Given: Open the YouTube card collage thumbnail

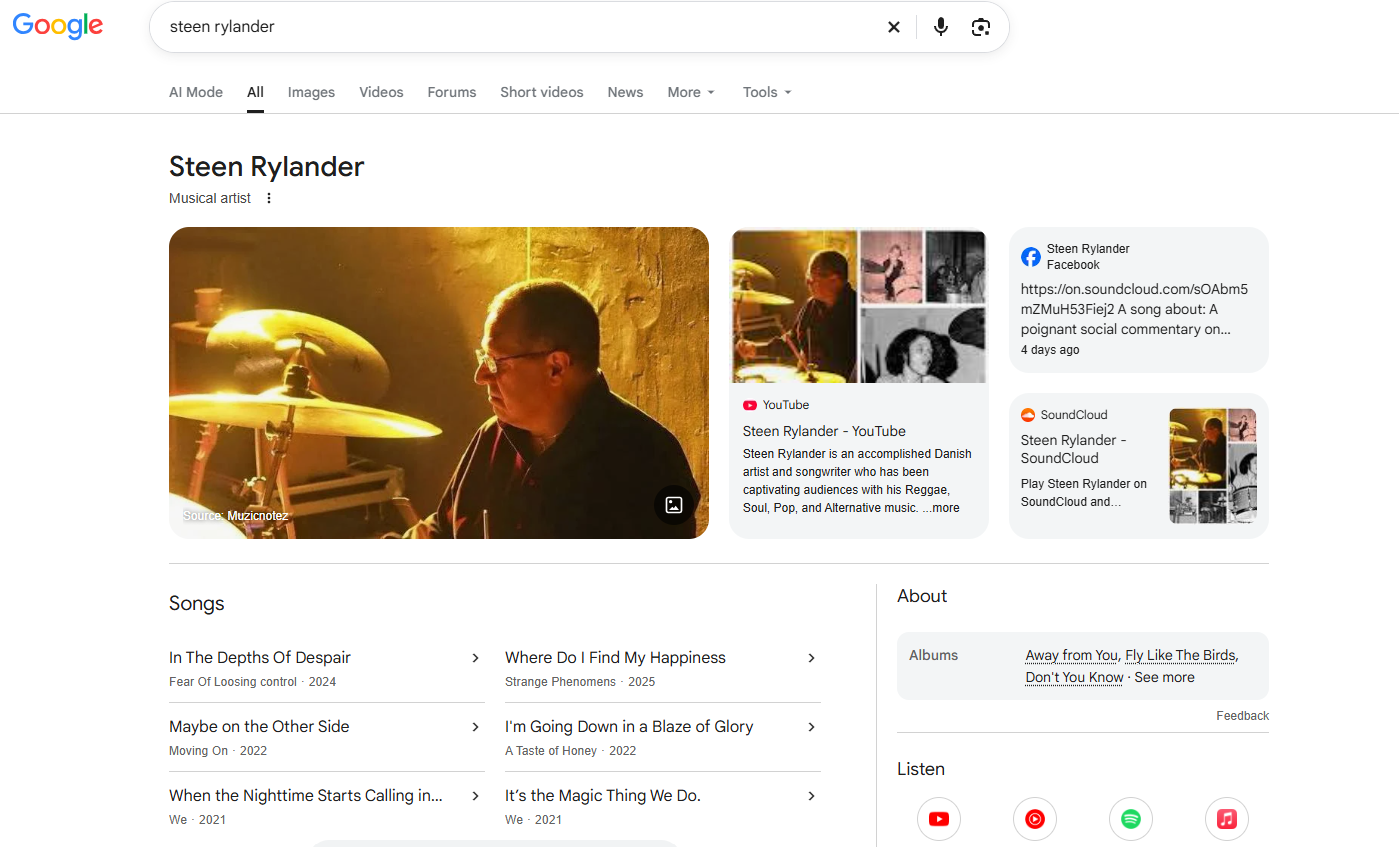Looking at the screenshot, I should (859, 306).
